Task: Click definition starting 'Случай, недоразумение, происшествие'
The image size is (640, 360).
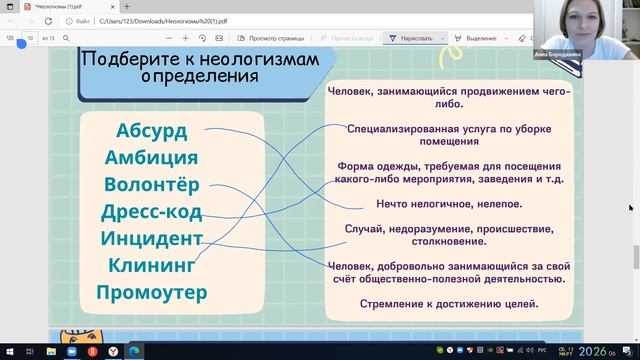Action: [x=449, y=235]
